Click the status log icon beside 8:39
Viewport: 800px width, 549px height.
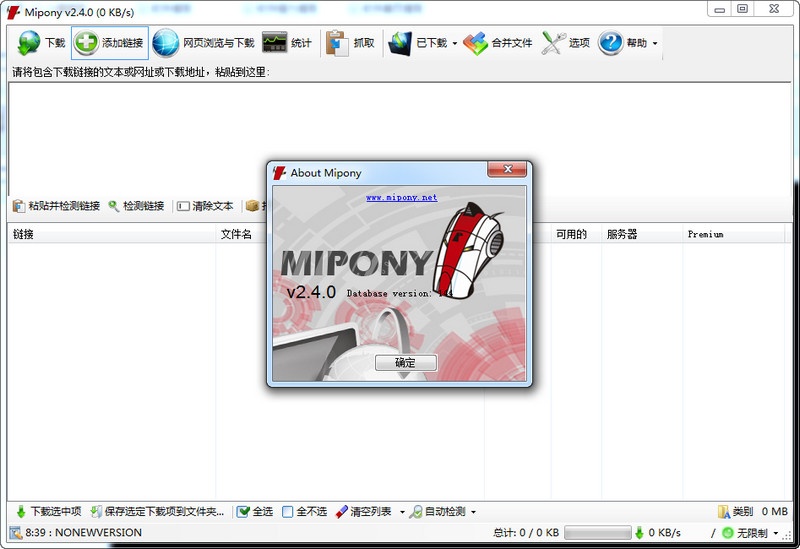(16, 533)
